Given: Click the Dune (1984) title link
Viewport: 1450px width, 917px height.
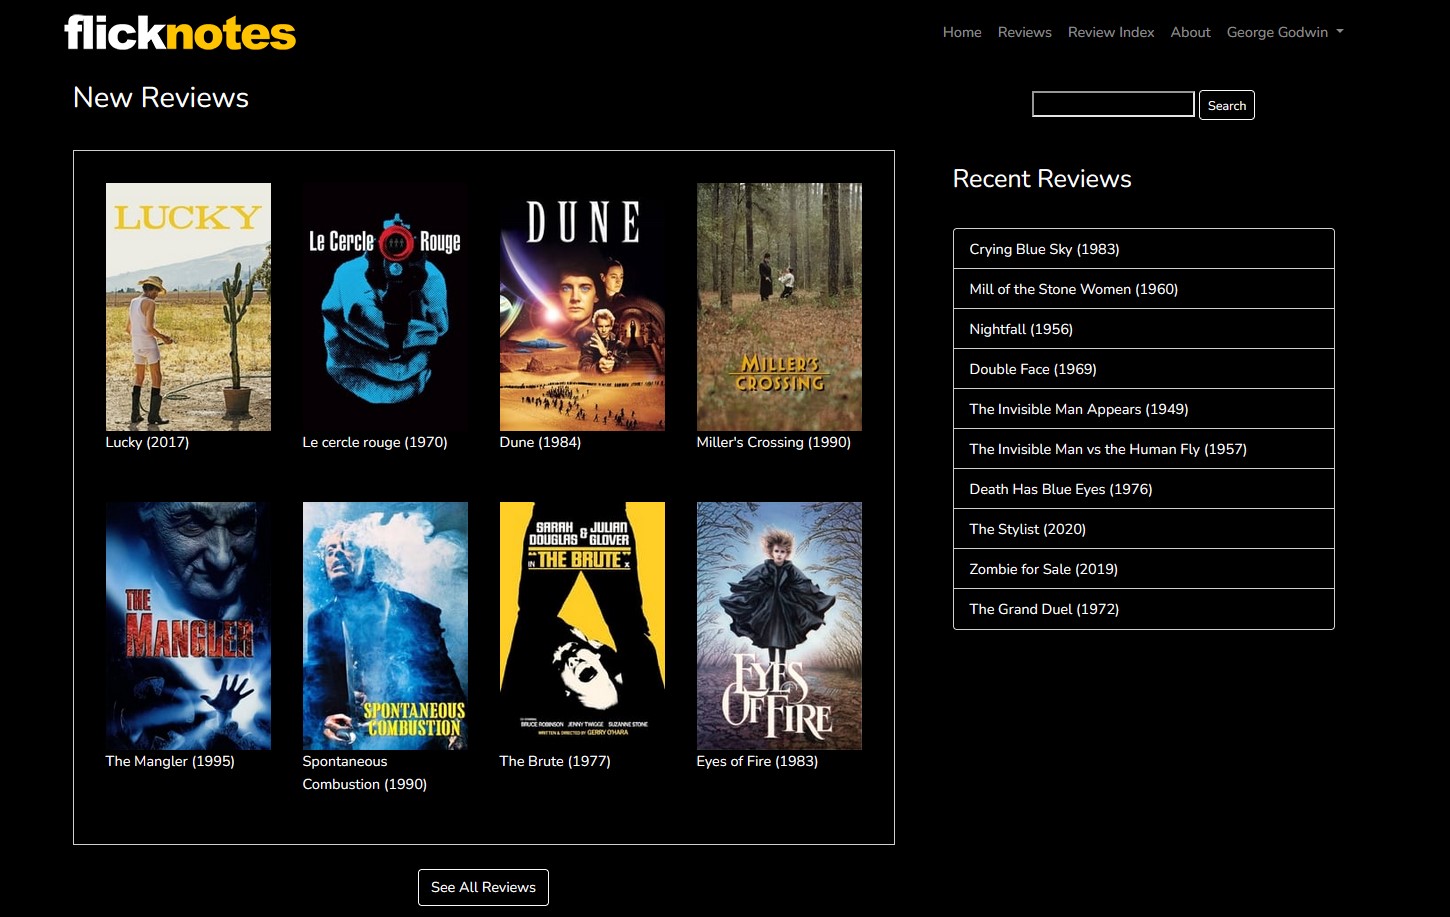Looking at the screenshot, I should tap(540, 442).
